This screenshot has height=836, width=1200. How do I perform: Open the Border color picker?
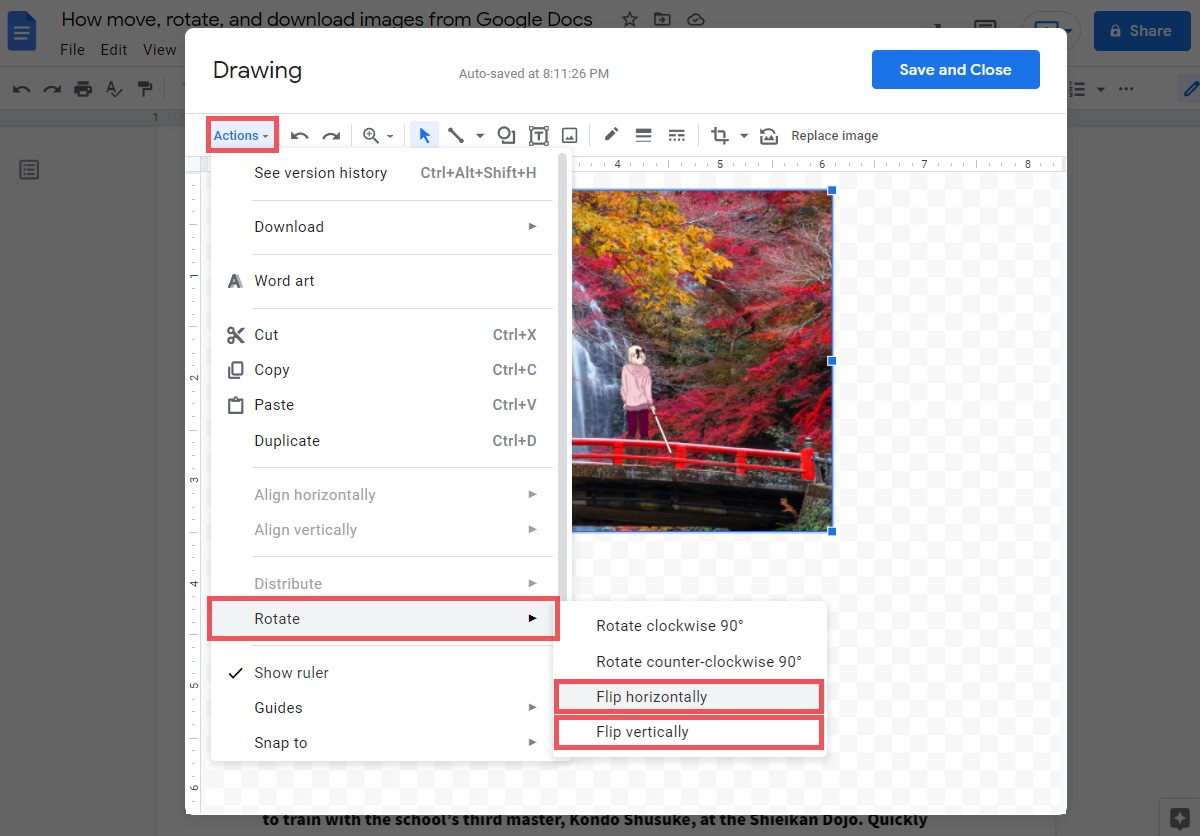[x=611, y=134]
